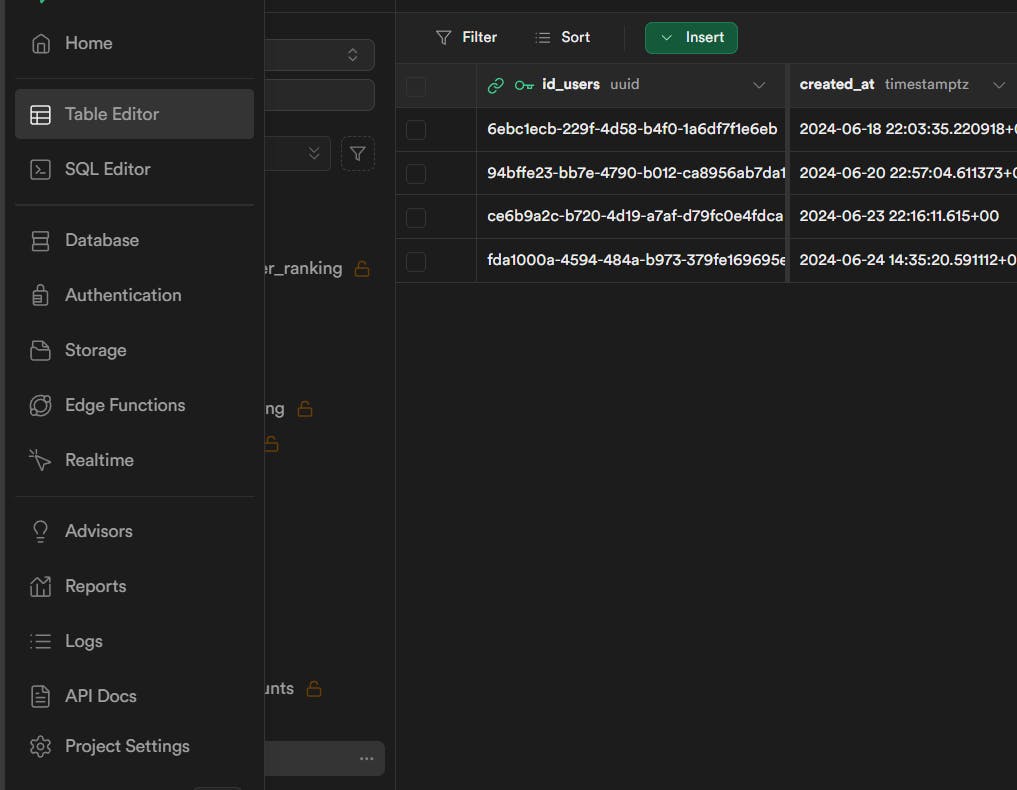Click the SQL Editor terminal icon

coord(40,170)
